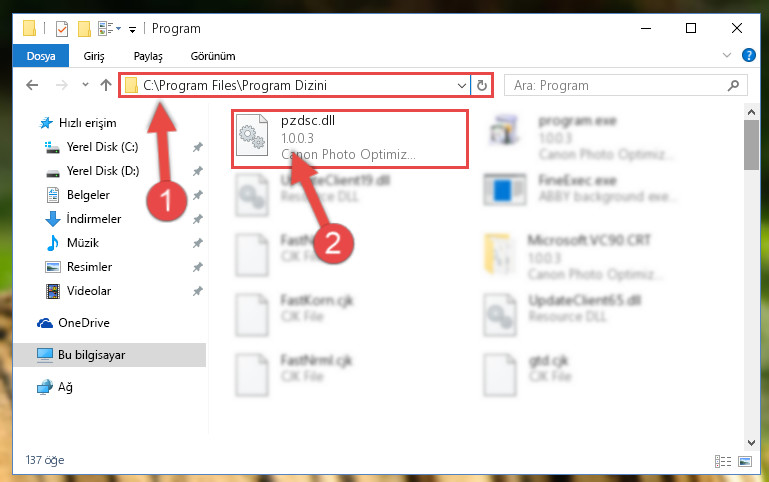Switch to large thumbnails view icon
The image size is (769, 482).
(x=744, y=461)
